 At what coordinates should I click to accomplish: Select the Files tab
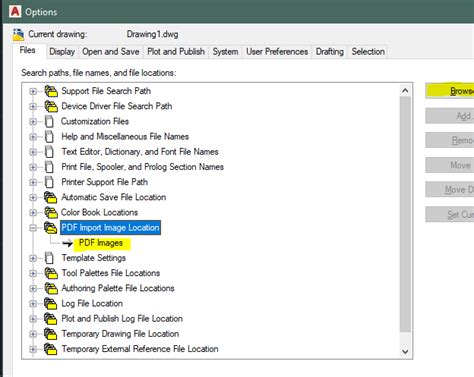click(x=28, y=51)
